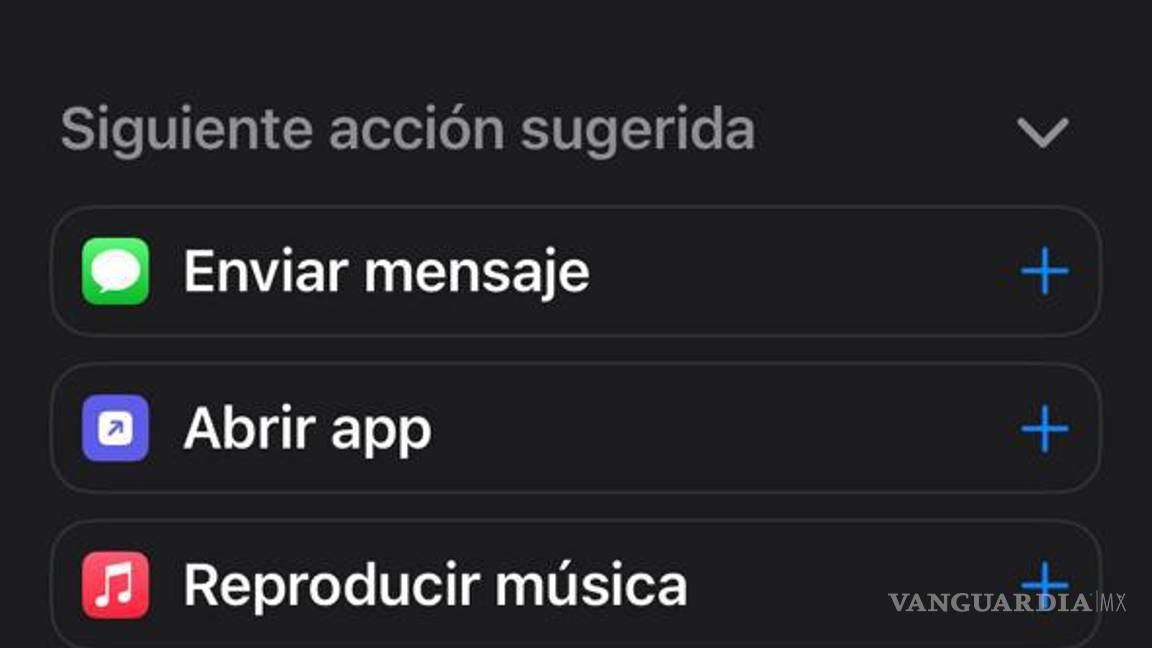Add the Enviar mensaje action with its plus
Screen dimensions: 1152x648
click(1046, 270)
